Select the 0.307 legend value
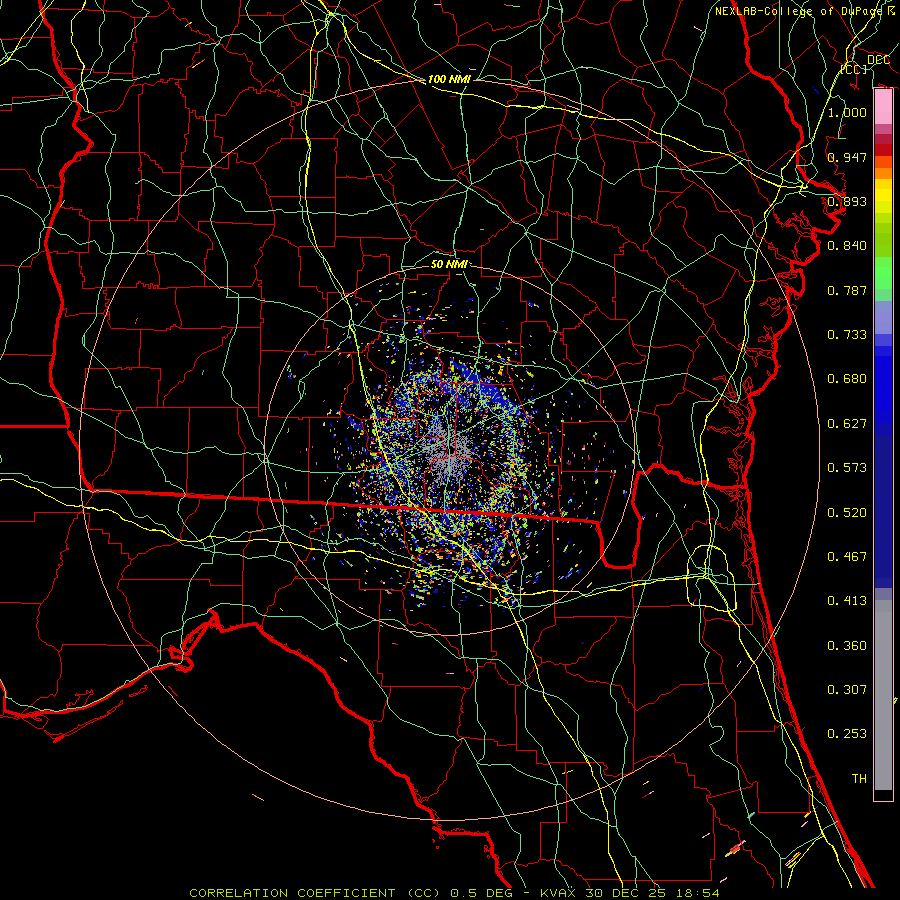Viewport: 900px width, 900px height. (847, 689)
